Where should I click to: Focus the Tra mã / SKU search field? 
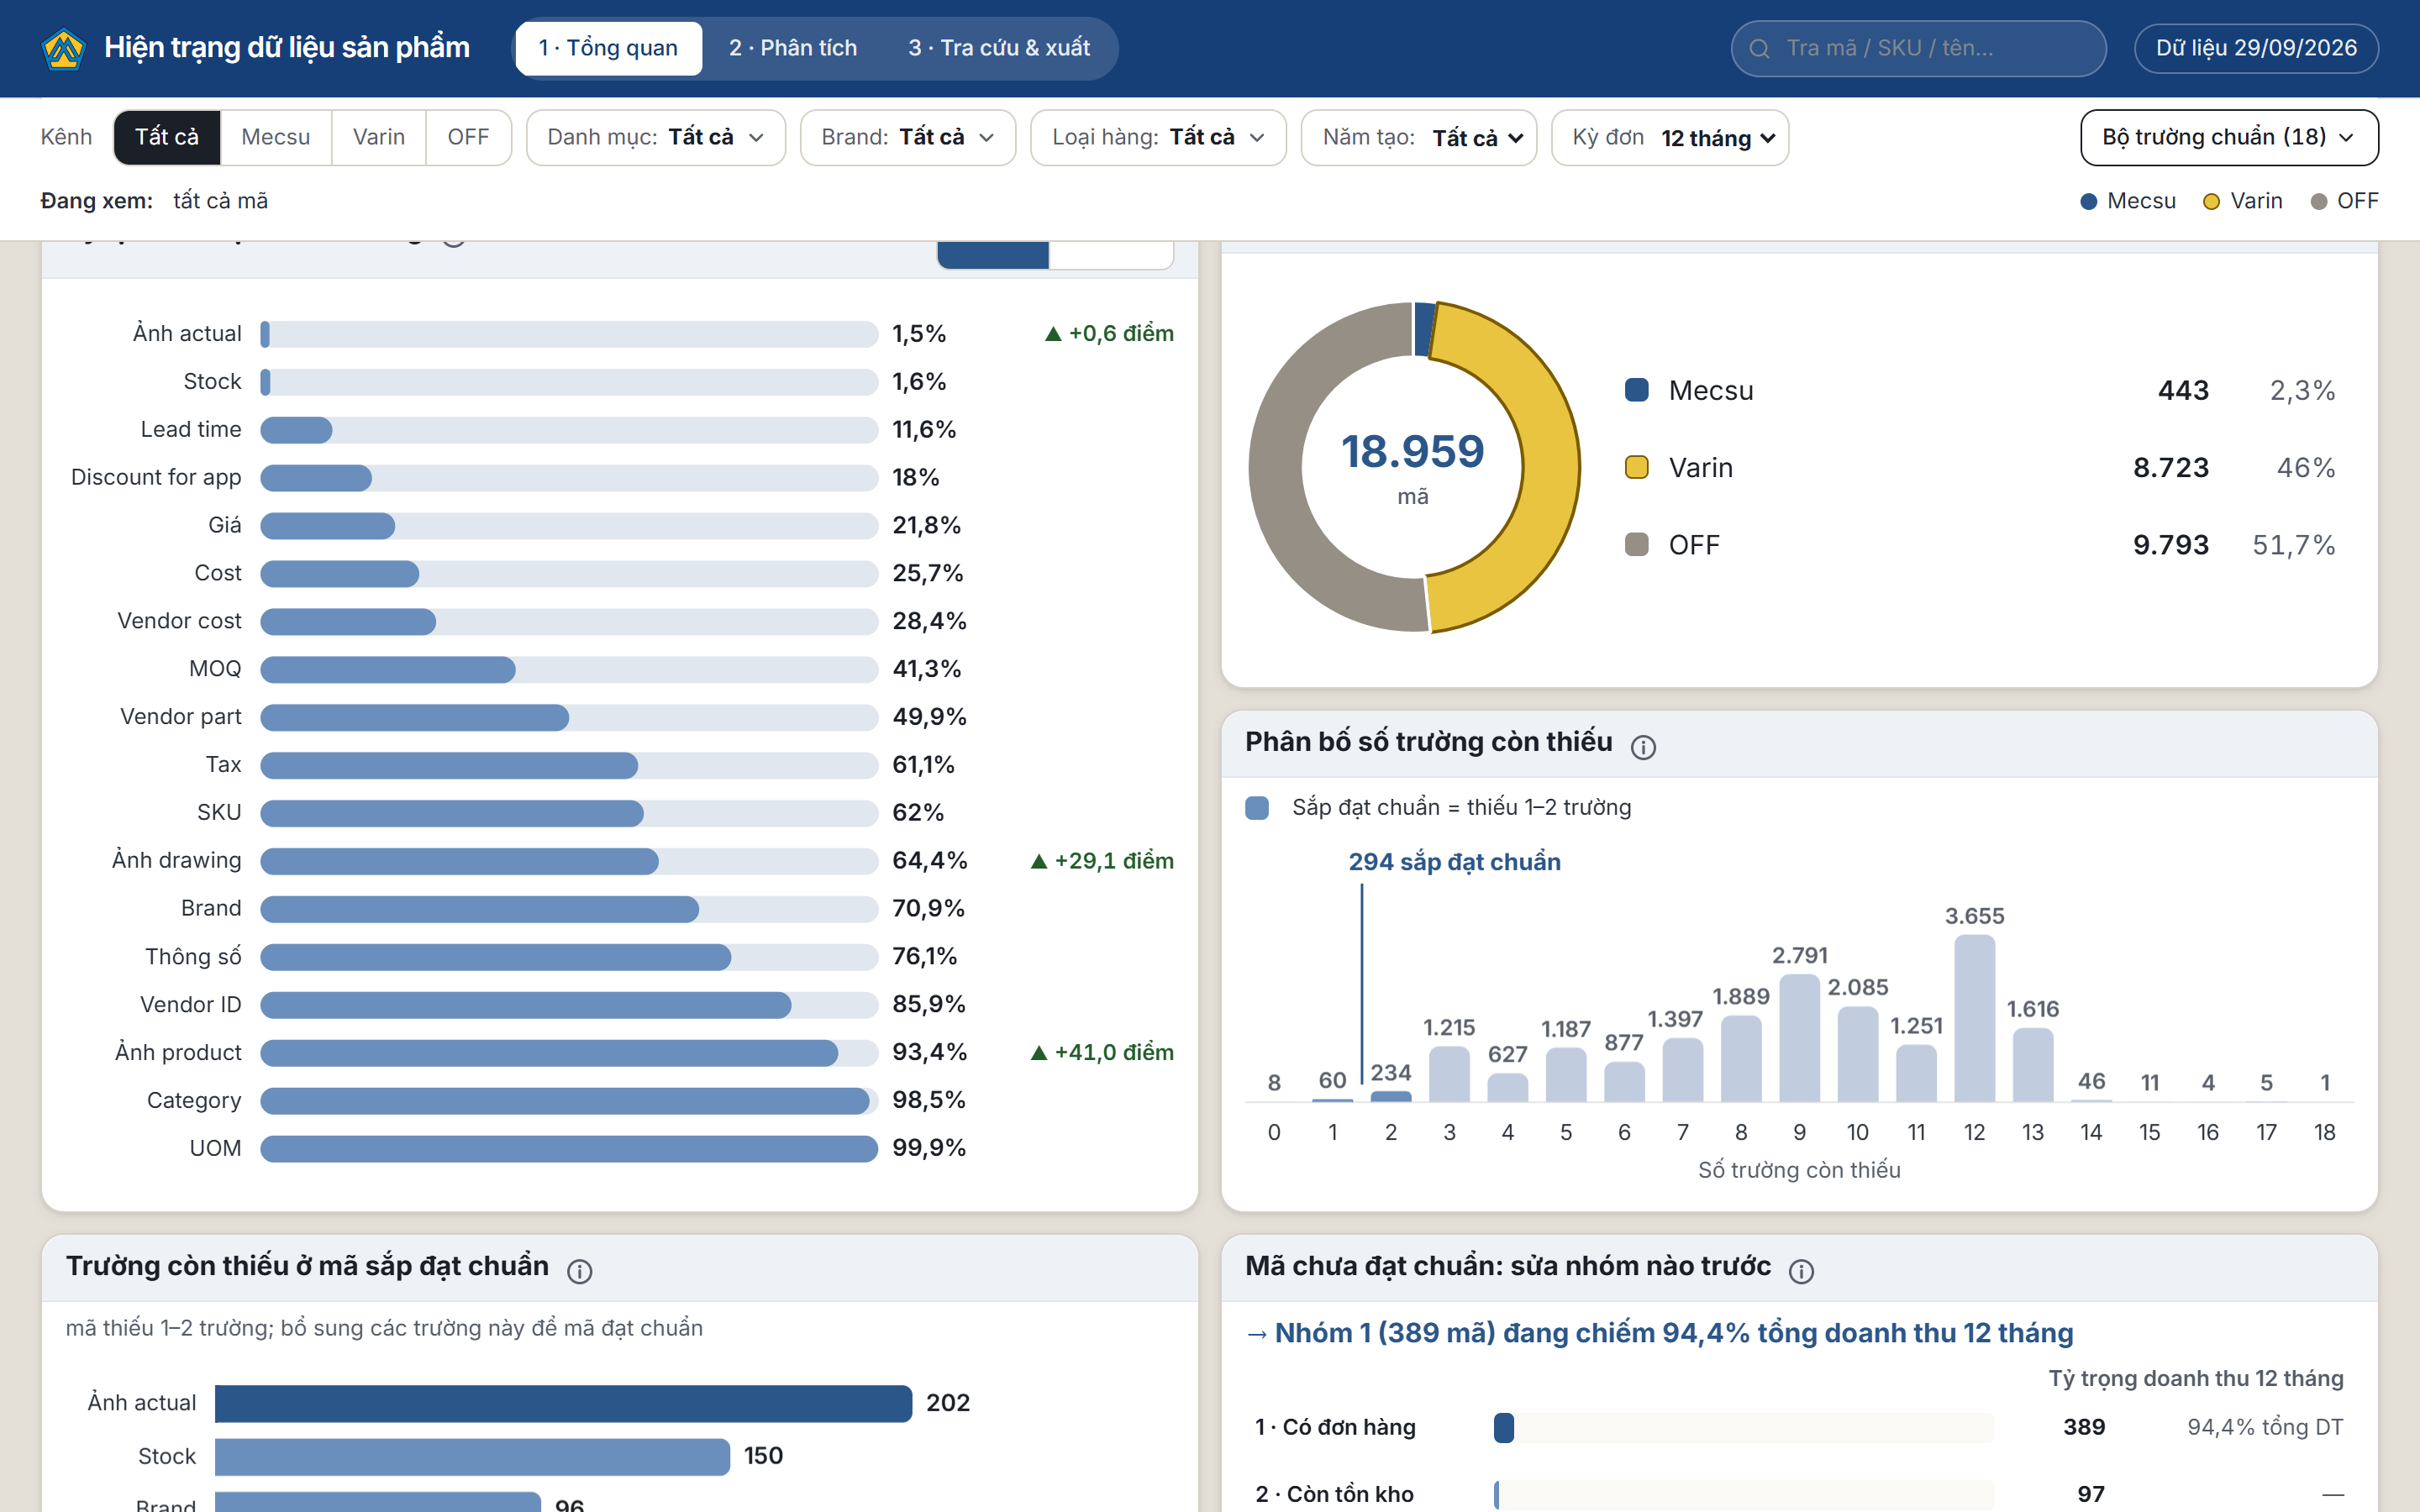click(x=1918, y=48)
